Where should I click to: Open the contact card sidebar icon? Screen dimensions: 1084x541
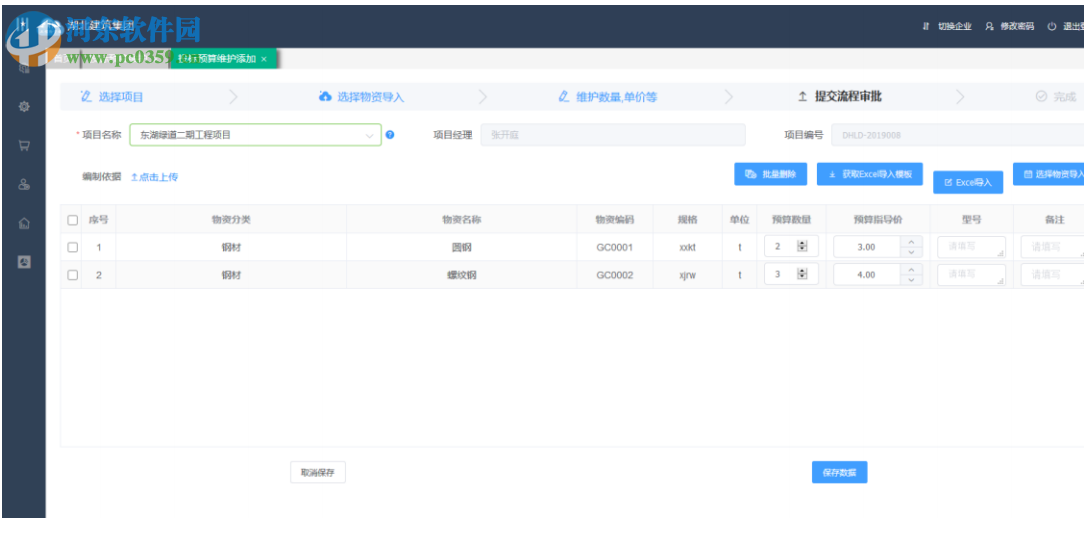[x=24, y=262]
